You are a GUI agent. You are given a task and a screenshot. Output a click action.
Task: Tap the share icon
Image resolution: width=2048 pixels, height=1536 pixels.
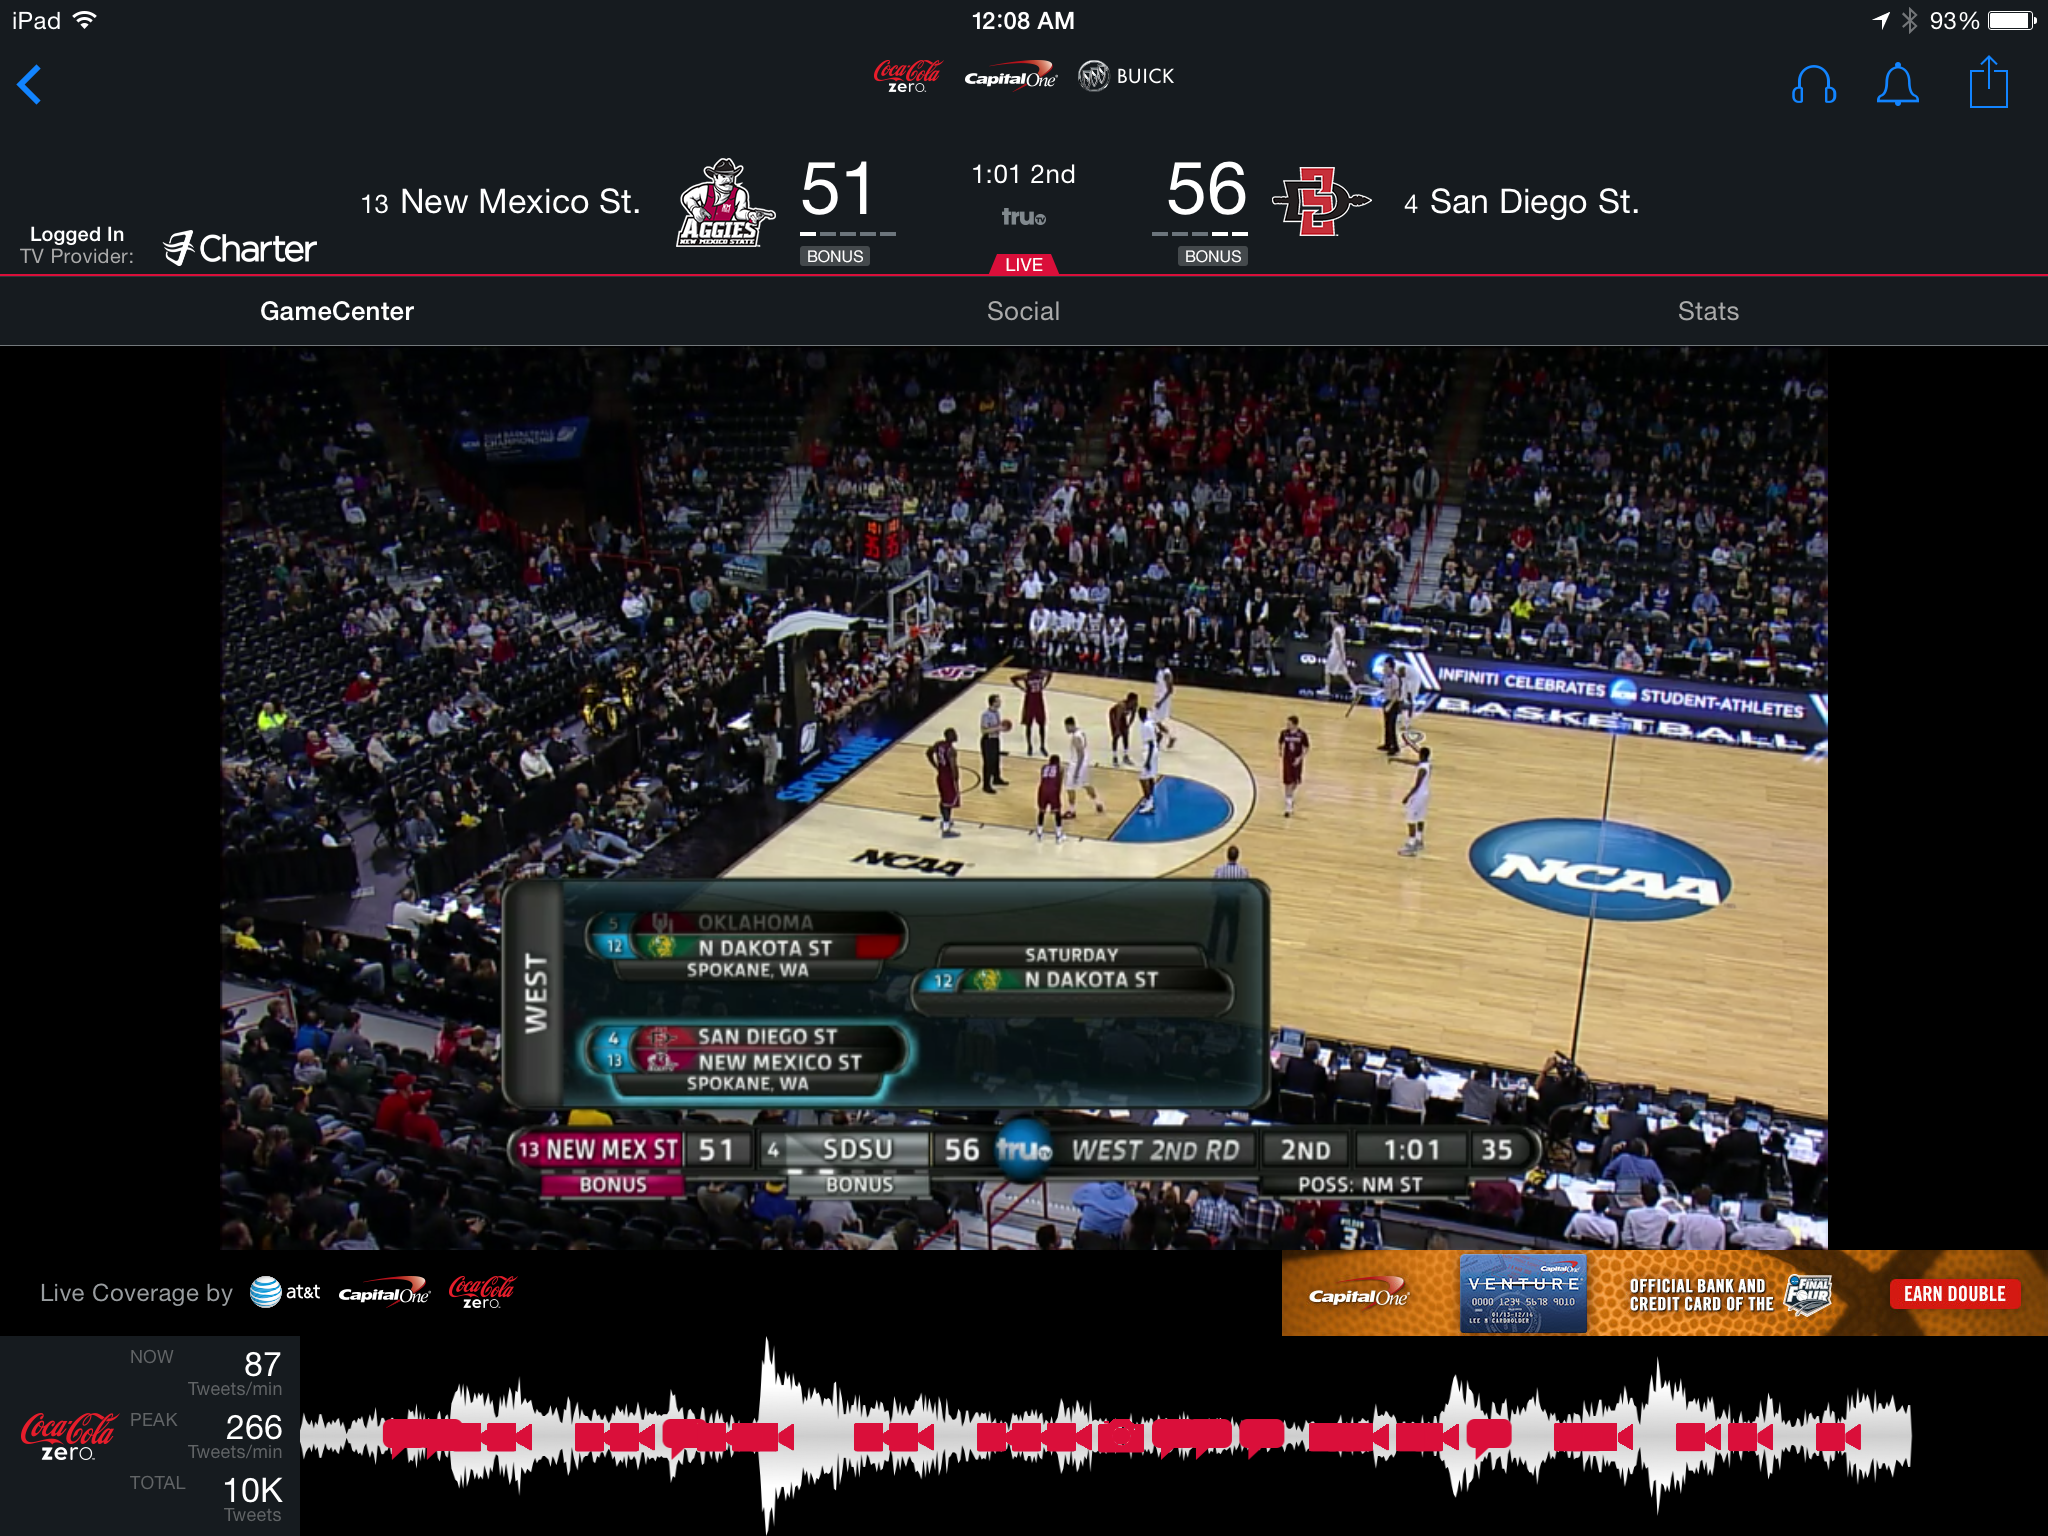(1988, 83)
